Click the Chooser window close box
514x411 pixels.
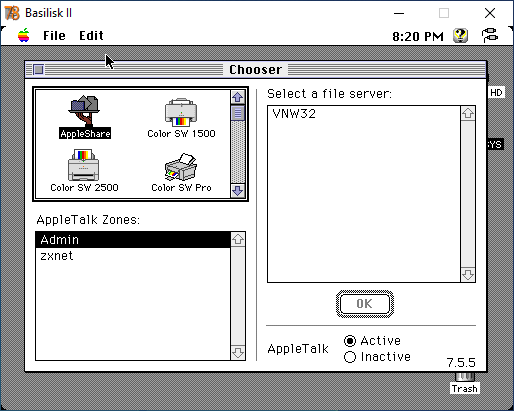39,69
